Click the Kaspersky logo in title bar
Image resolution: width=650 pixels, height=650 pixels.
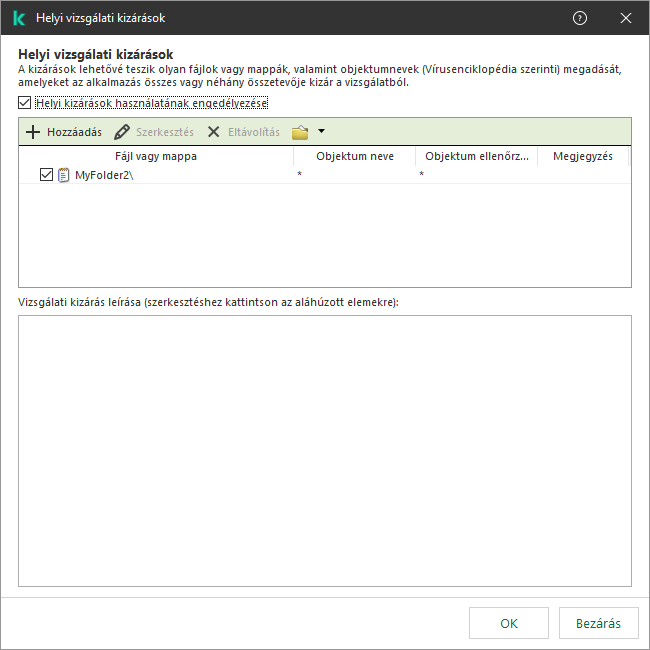tap(19, 18)
